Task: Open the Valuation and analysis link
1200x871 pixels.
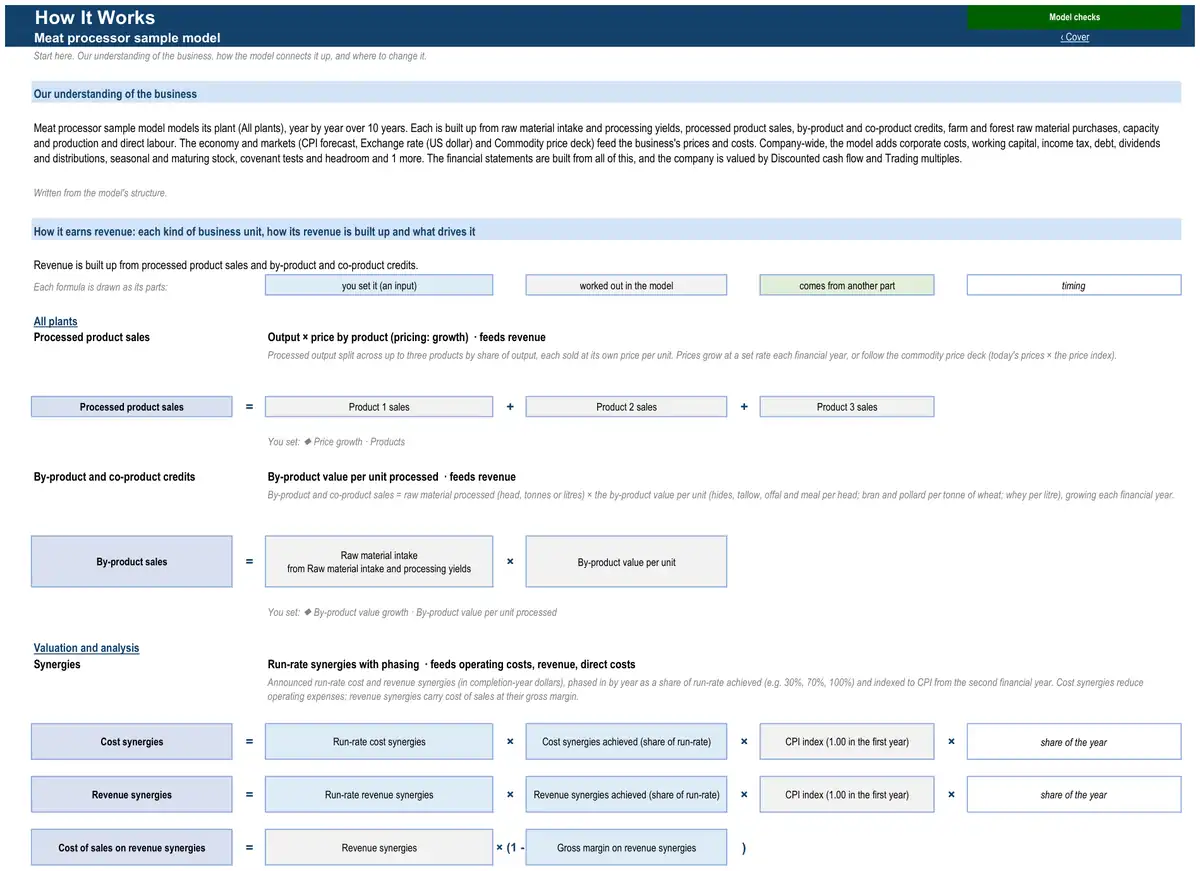Action: pos(87,648)
